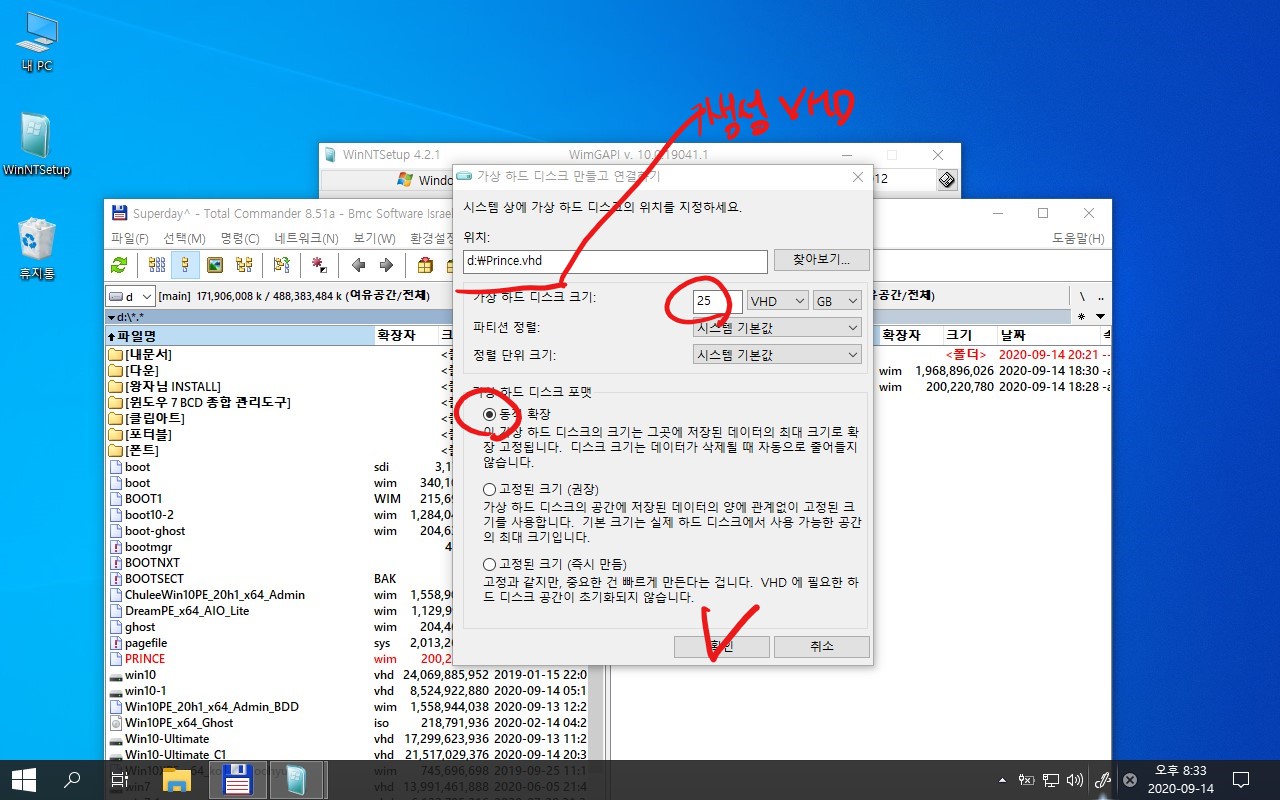This screenshot has width=1280, height=800.
Task: Click the virtual disk size field 25
Action: (x=717, y=300)
